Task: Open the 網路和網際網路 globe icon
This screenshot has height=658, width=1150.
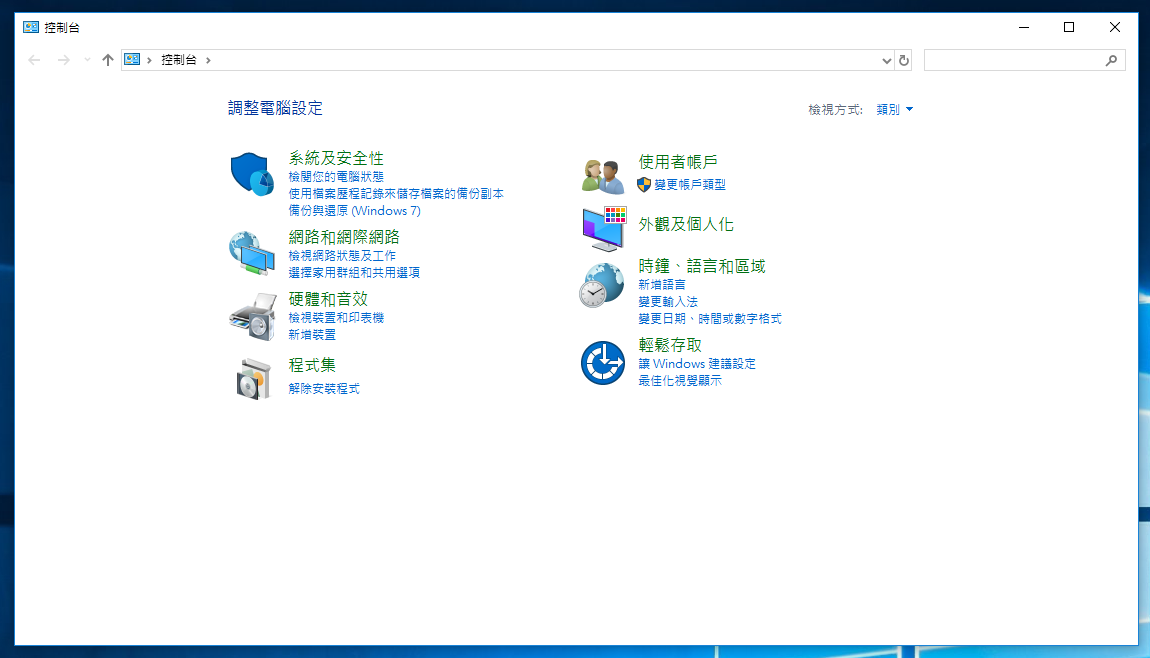Action: (x=252, y=253)
